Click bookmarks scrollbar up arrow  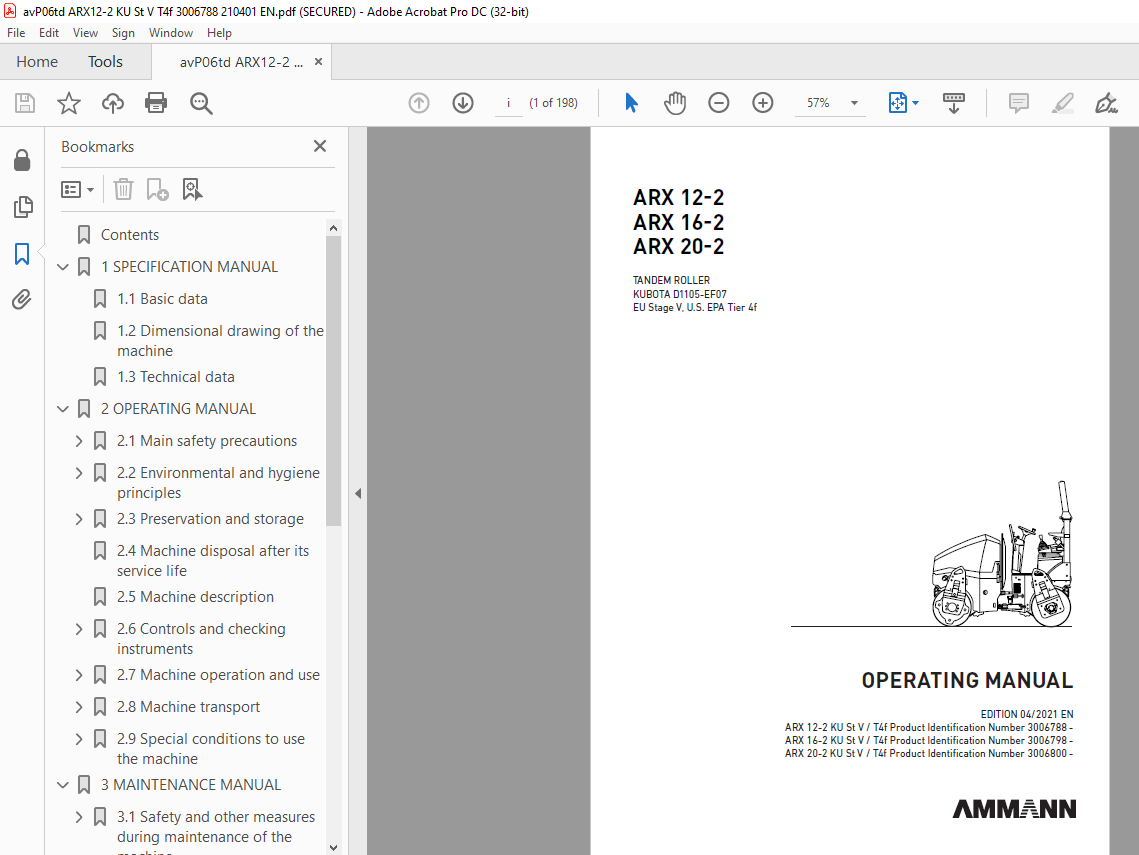(333, 228)
